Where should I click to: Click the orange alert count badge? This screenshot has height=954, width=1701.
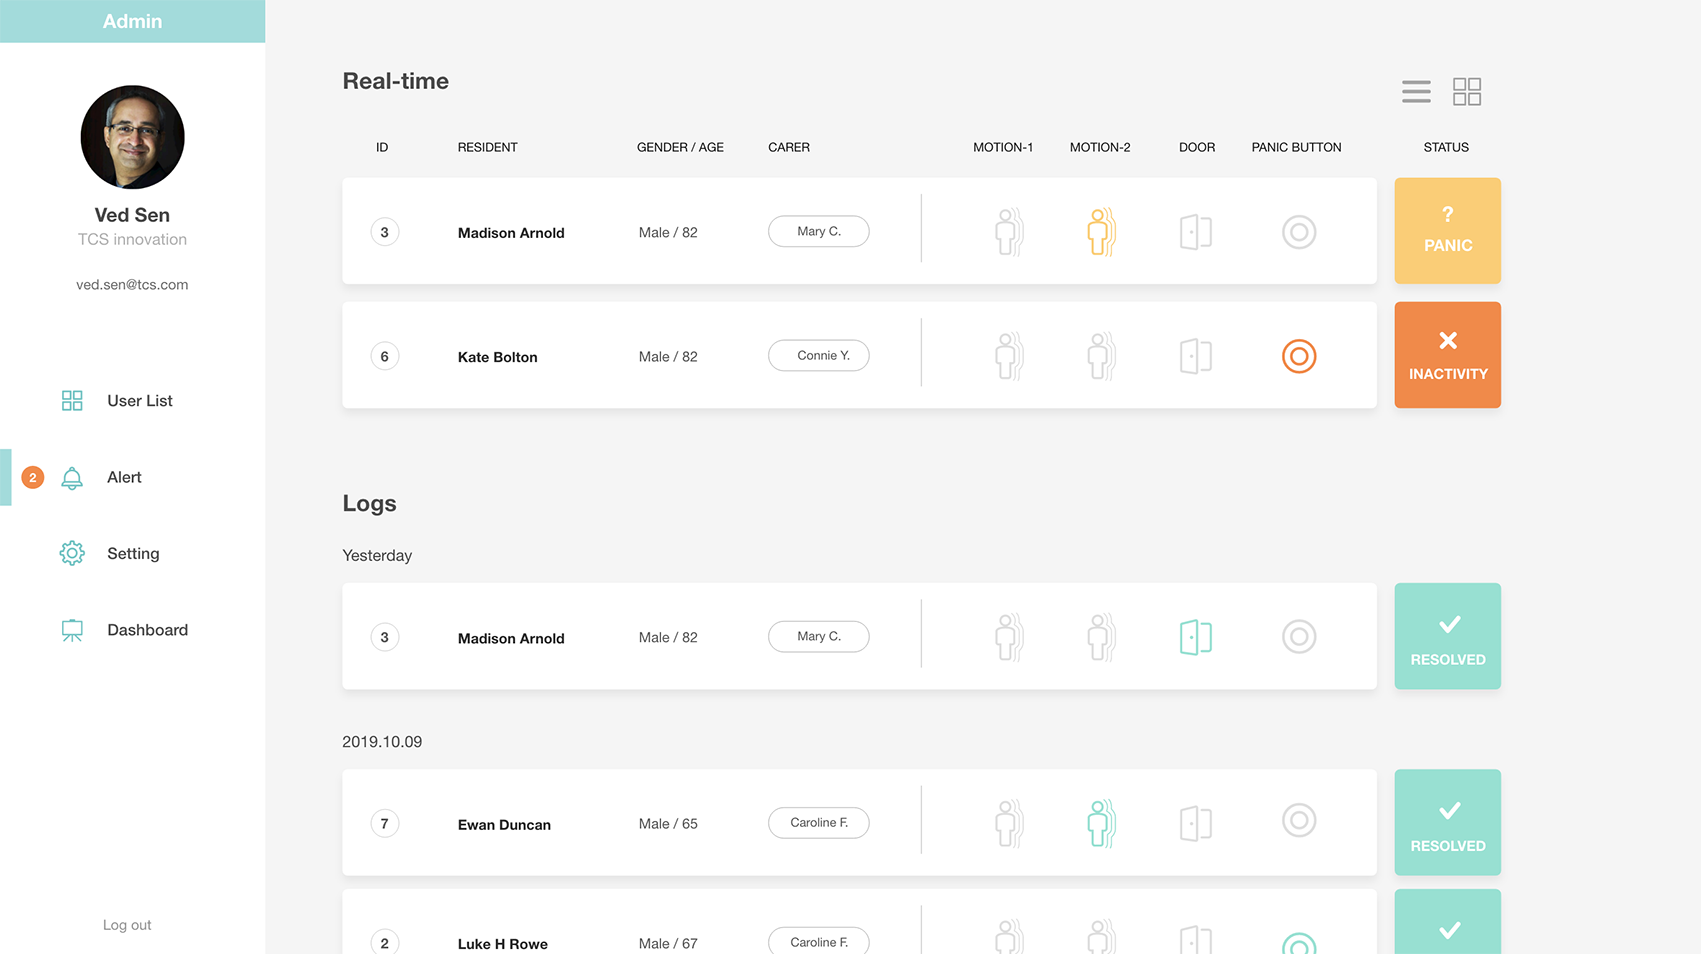coord(33,478)
